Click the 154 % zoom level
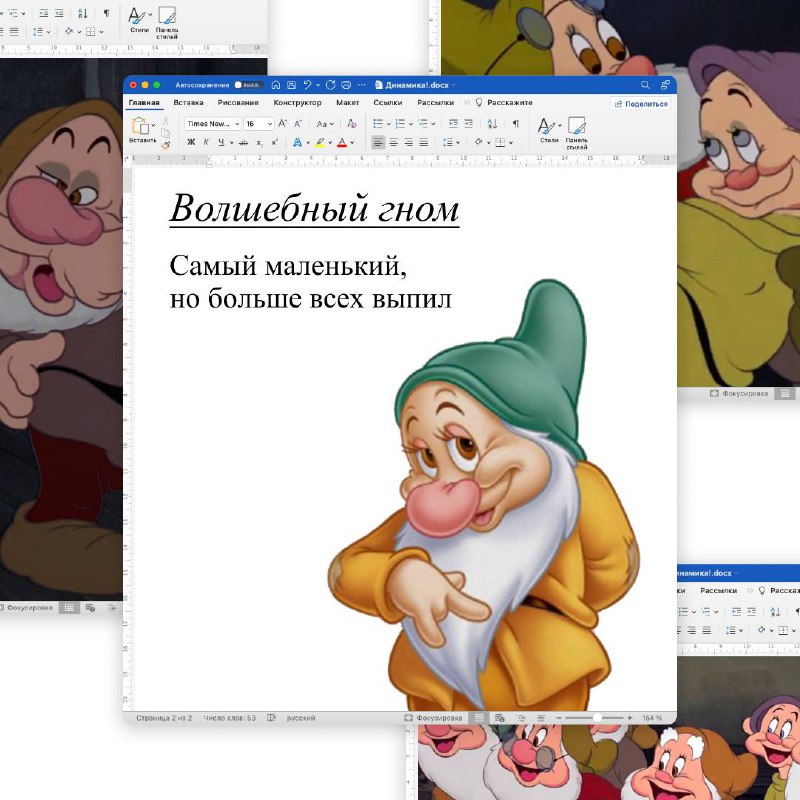800x800 pixels. [x=652, y=718]
